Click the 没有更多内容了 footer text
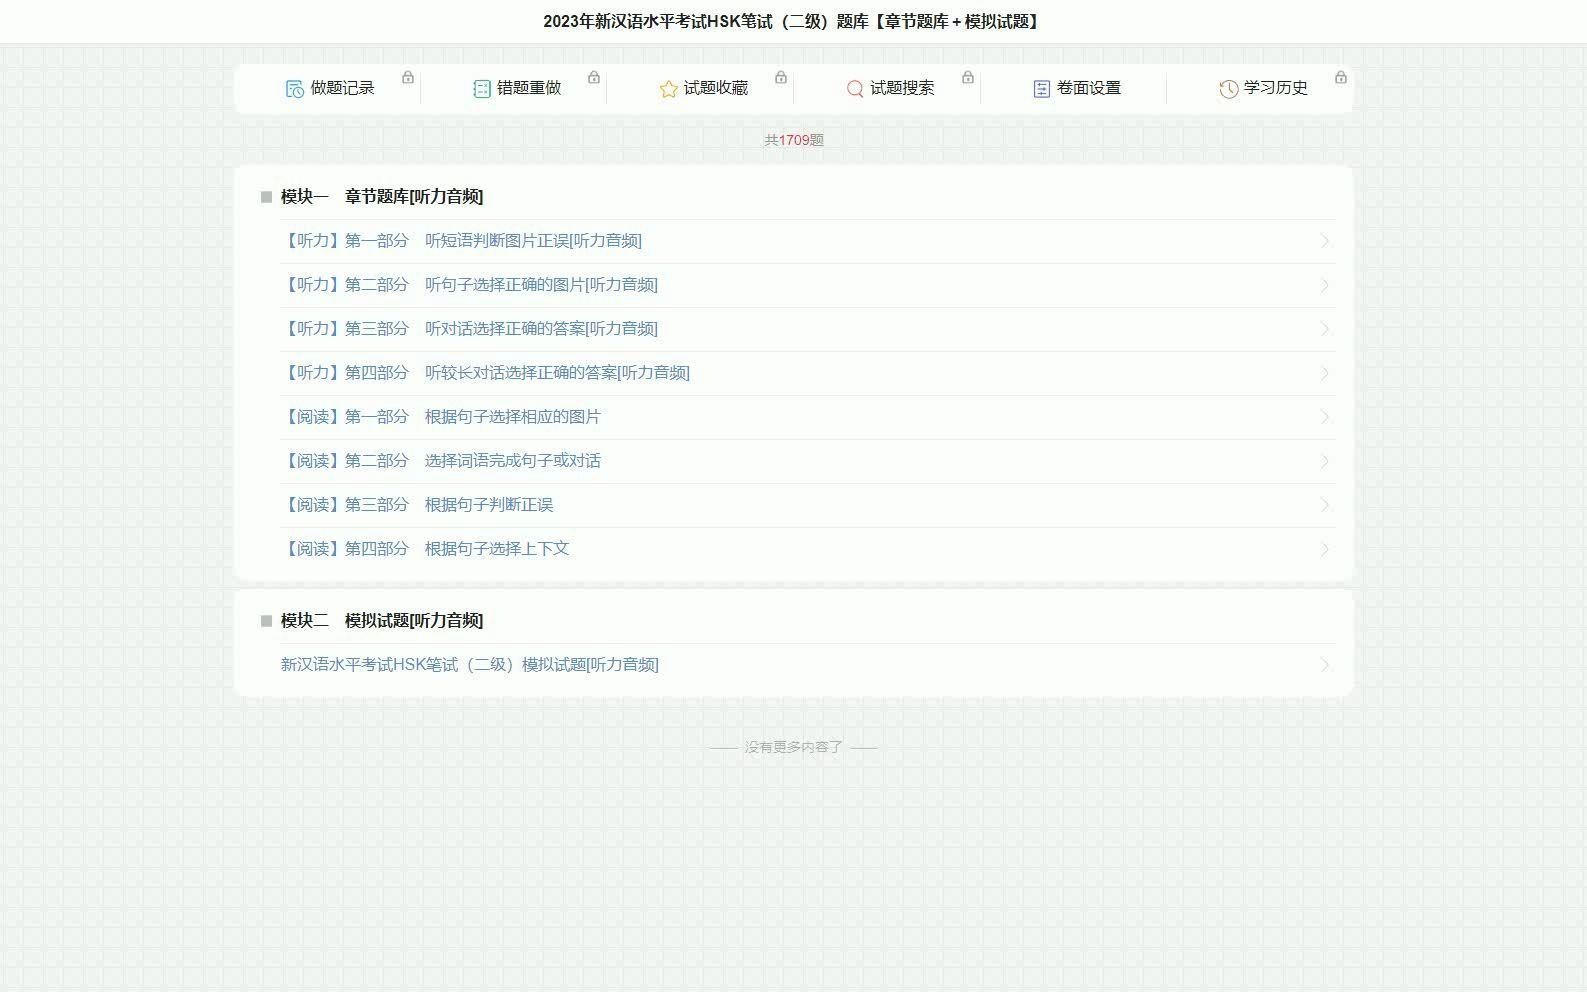 tap(794, 747)
